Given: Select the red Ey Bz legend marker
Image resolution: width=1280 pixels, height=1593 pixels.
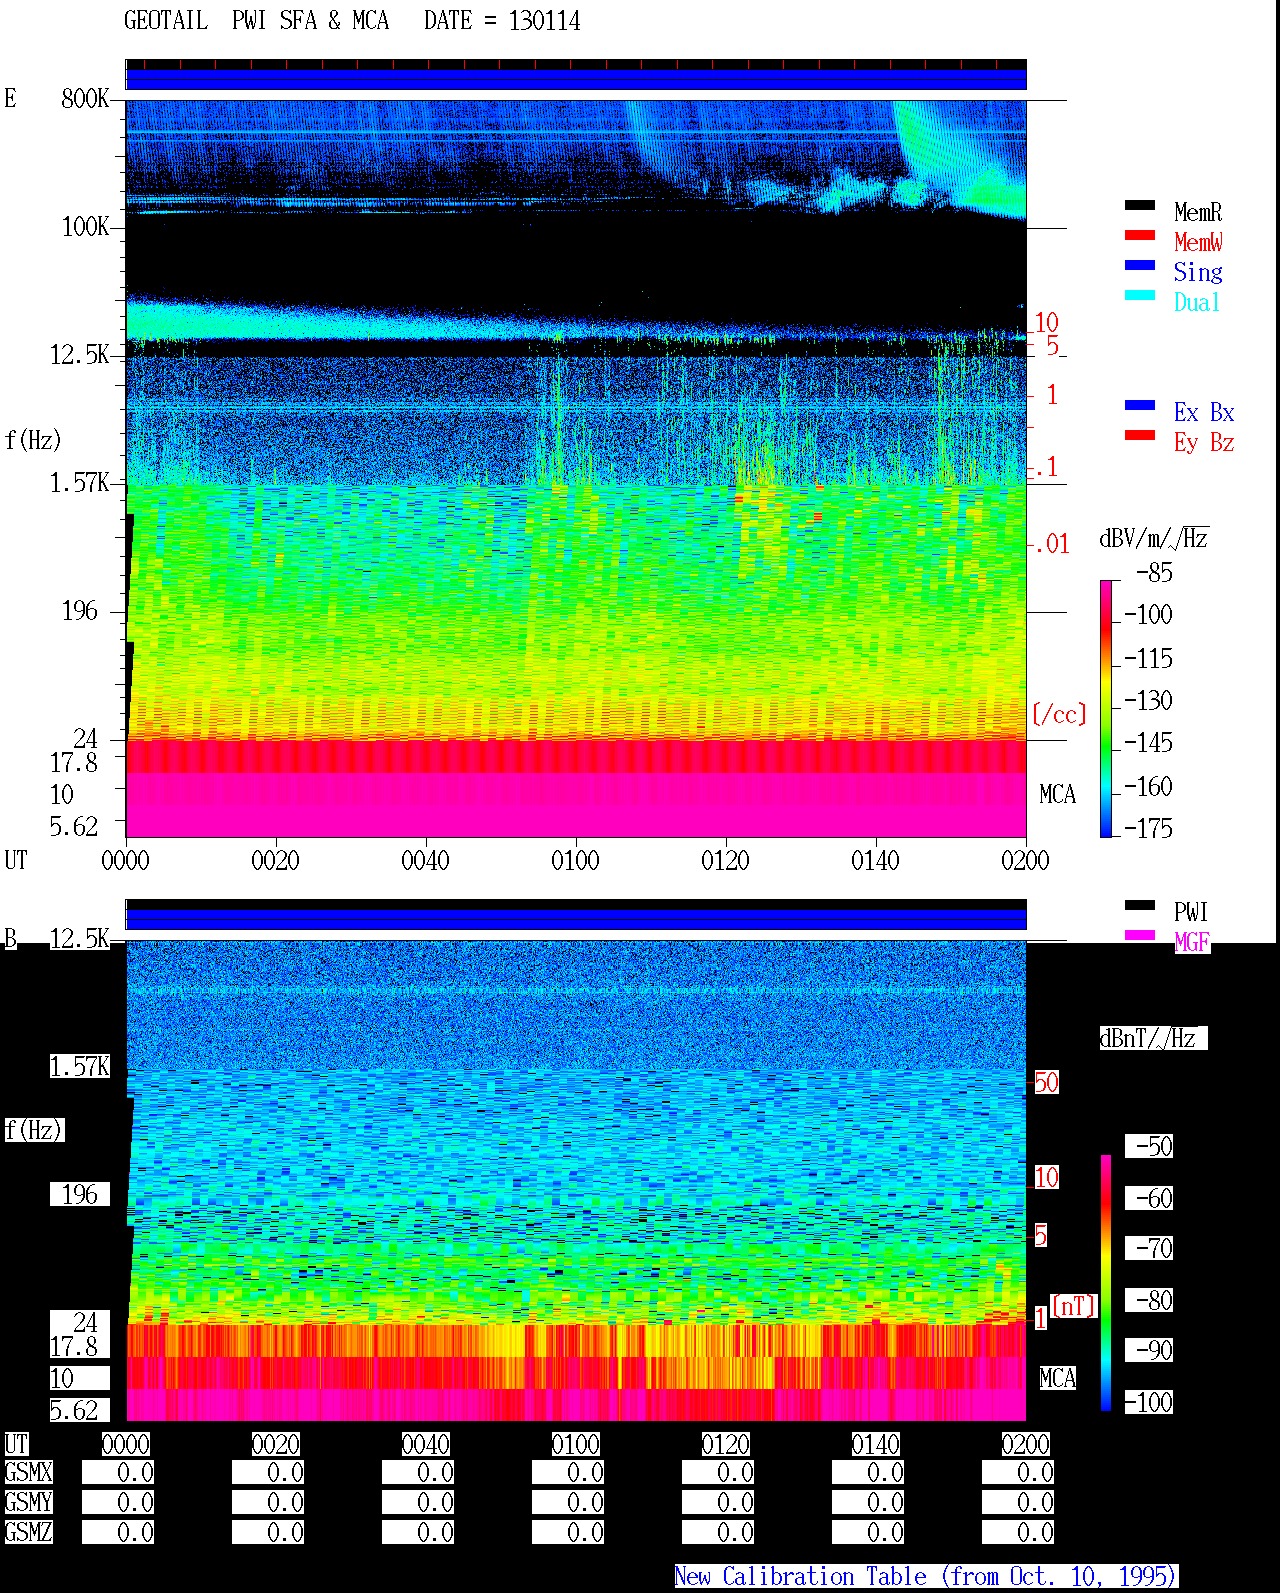Looking at the screenshot, I should click(1139, 436).
